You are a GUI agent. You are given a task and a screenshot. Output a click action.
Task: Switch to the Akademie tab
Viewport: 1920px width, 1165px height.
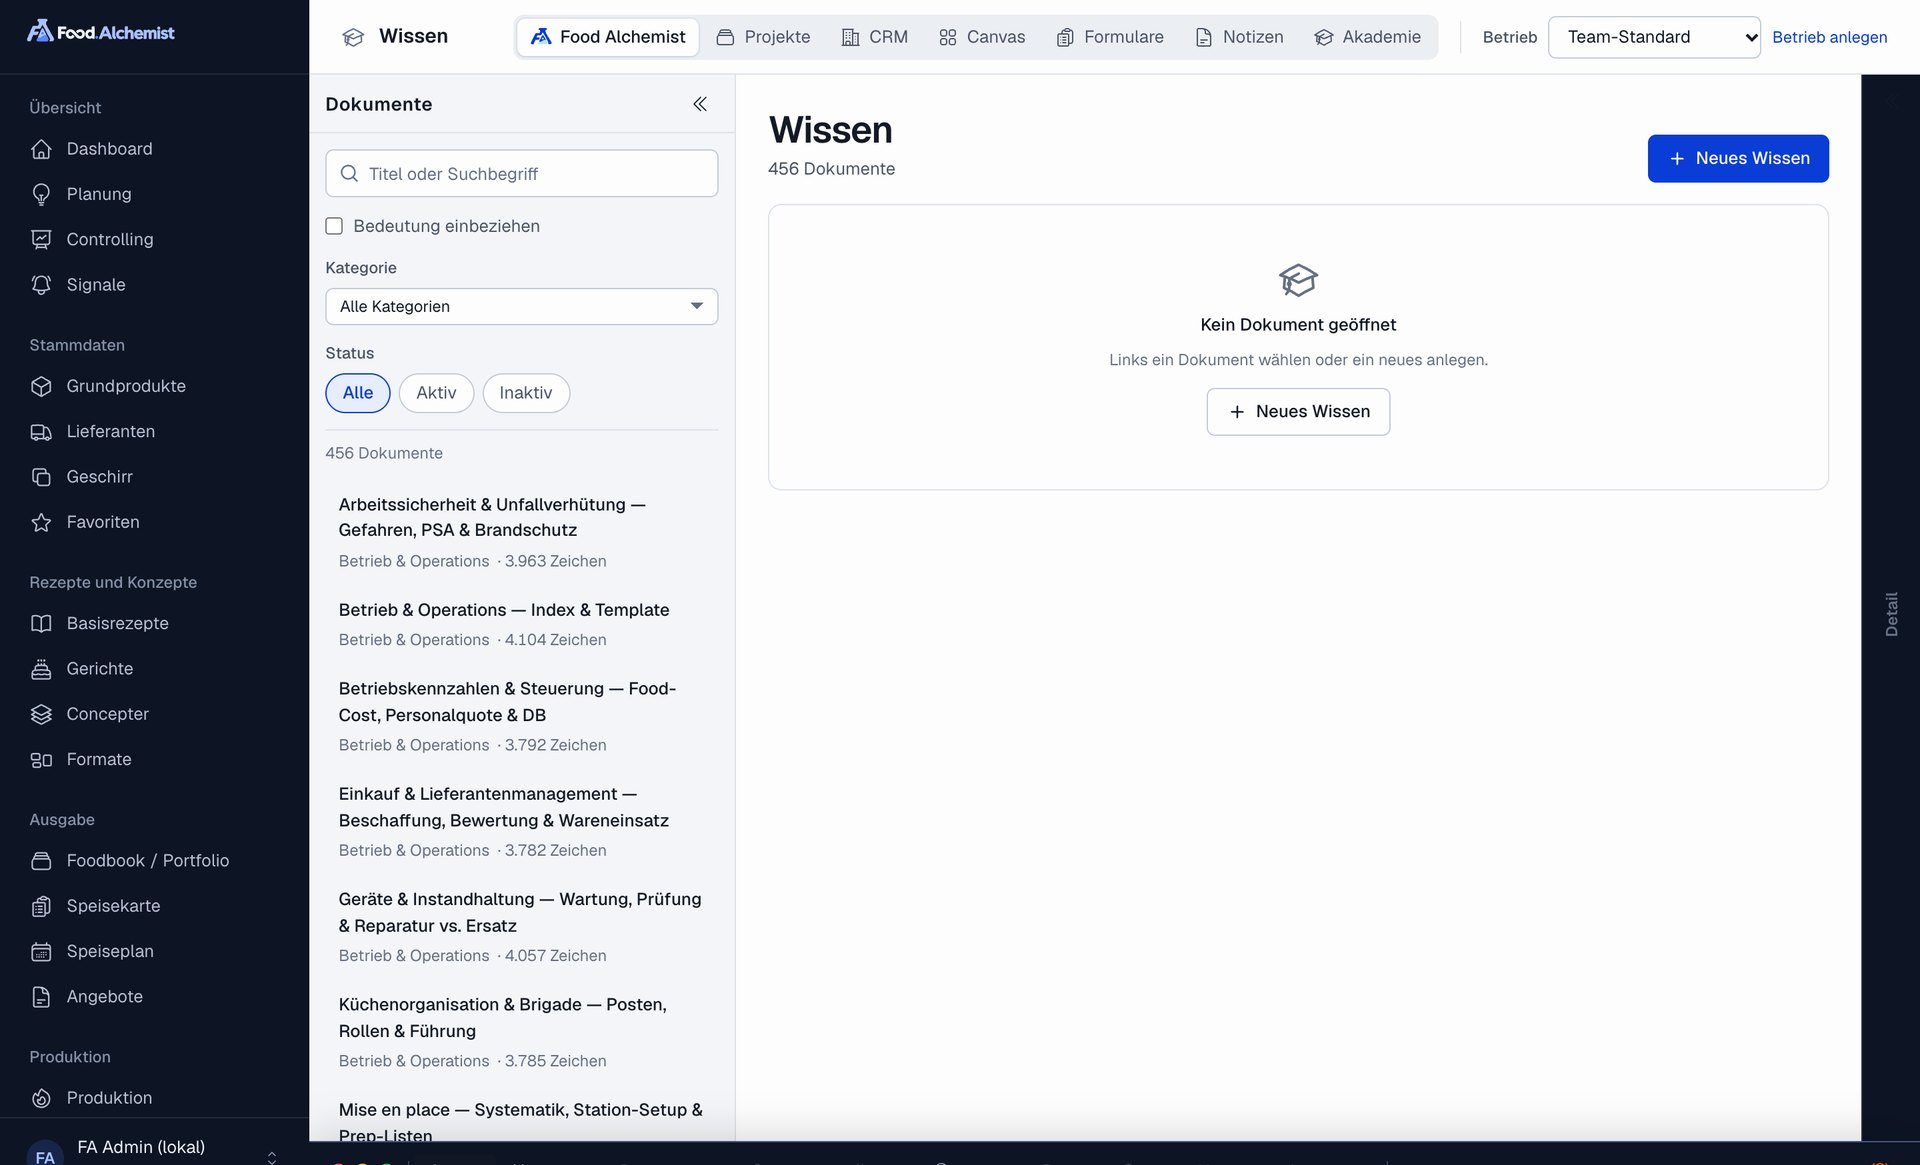coord(1367,37)
